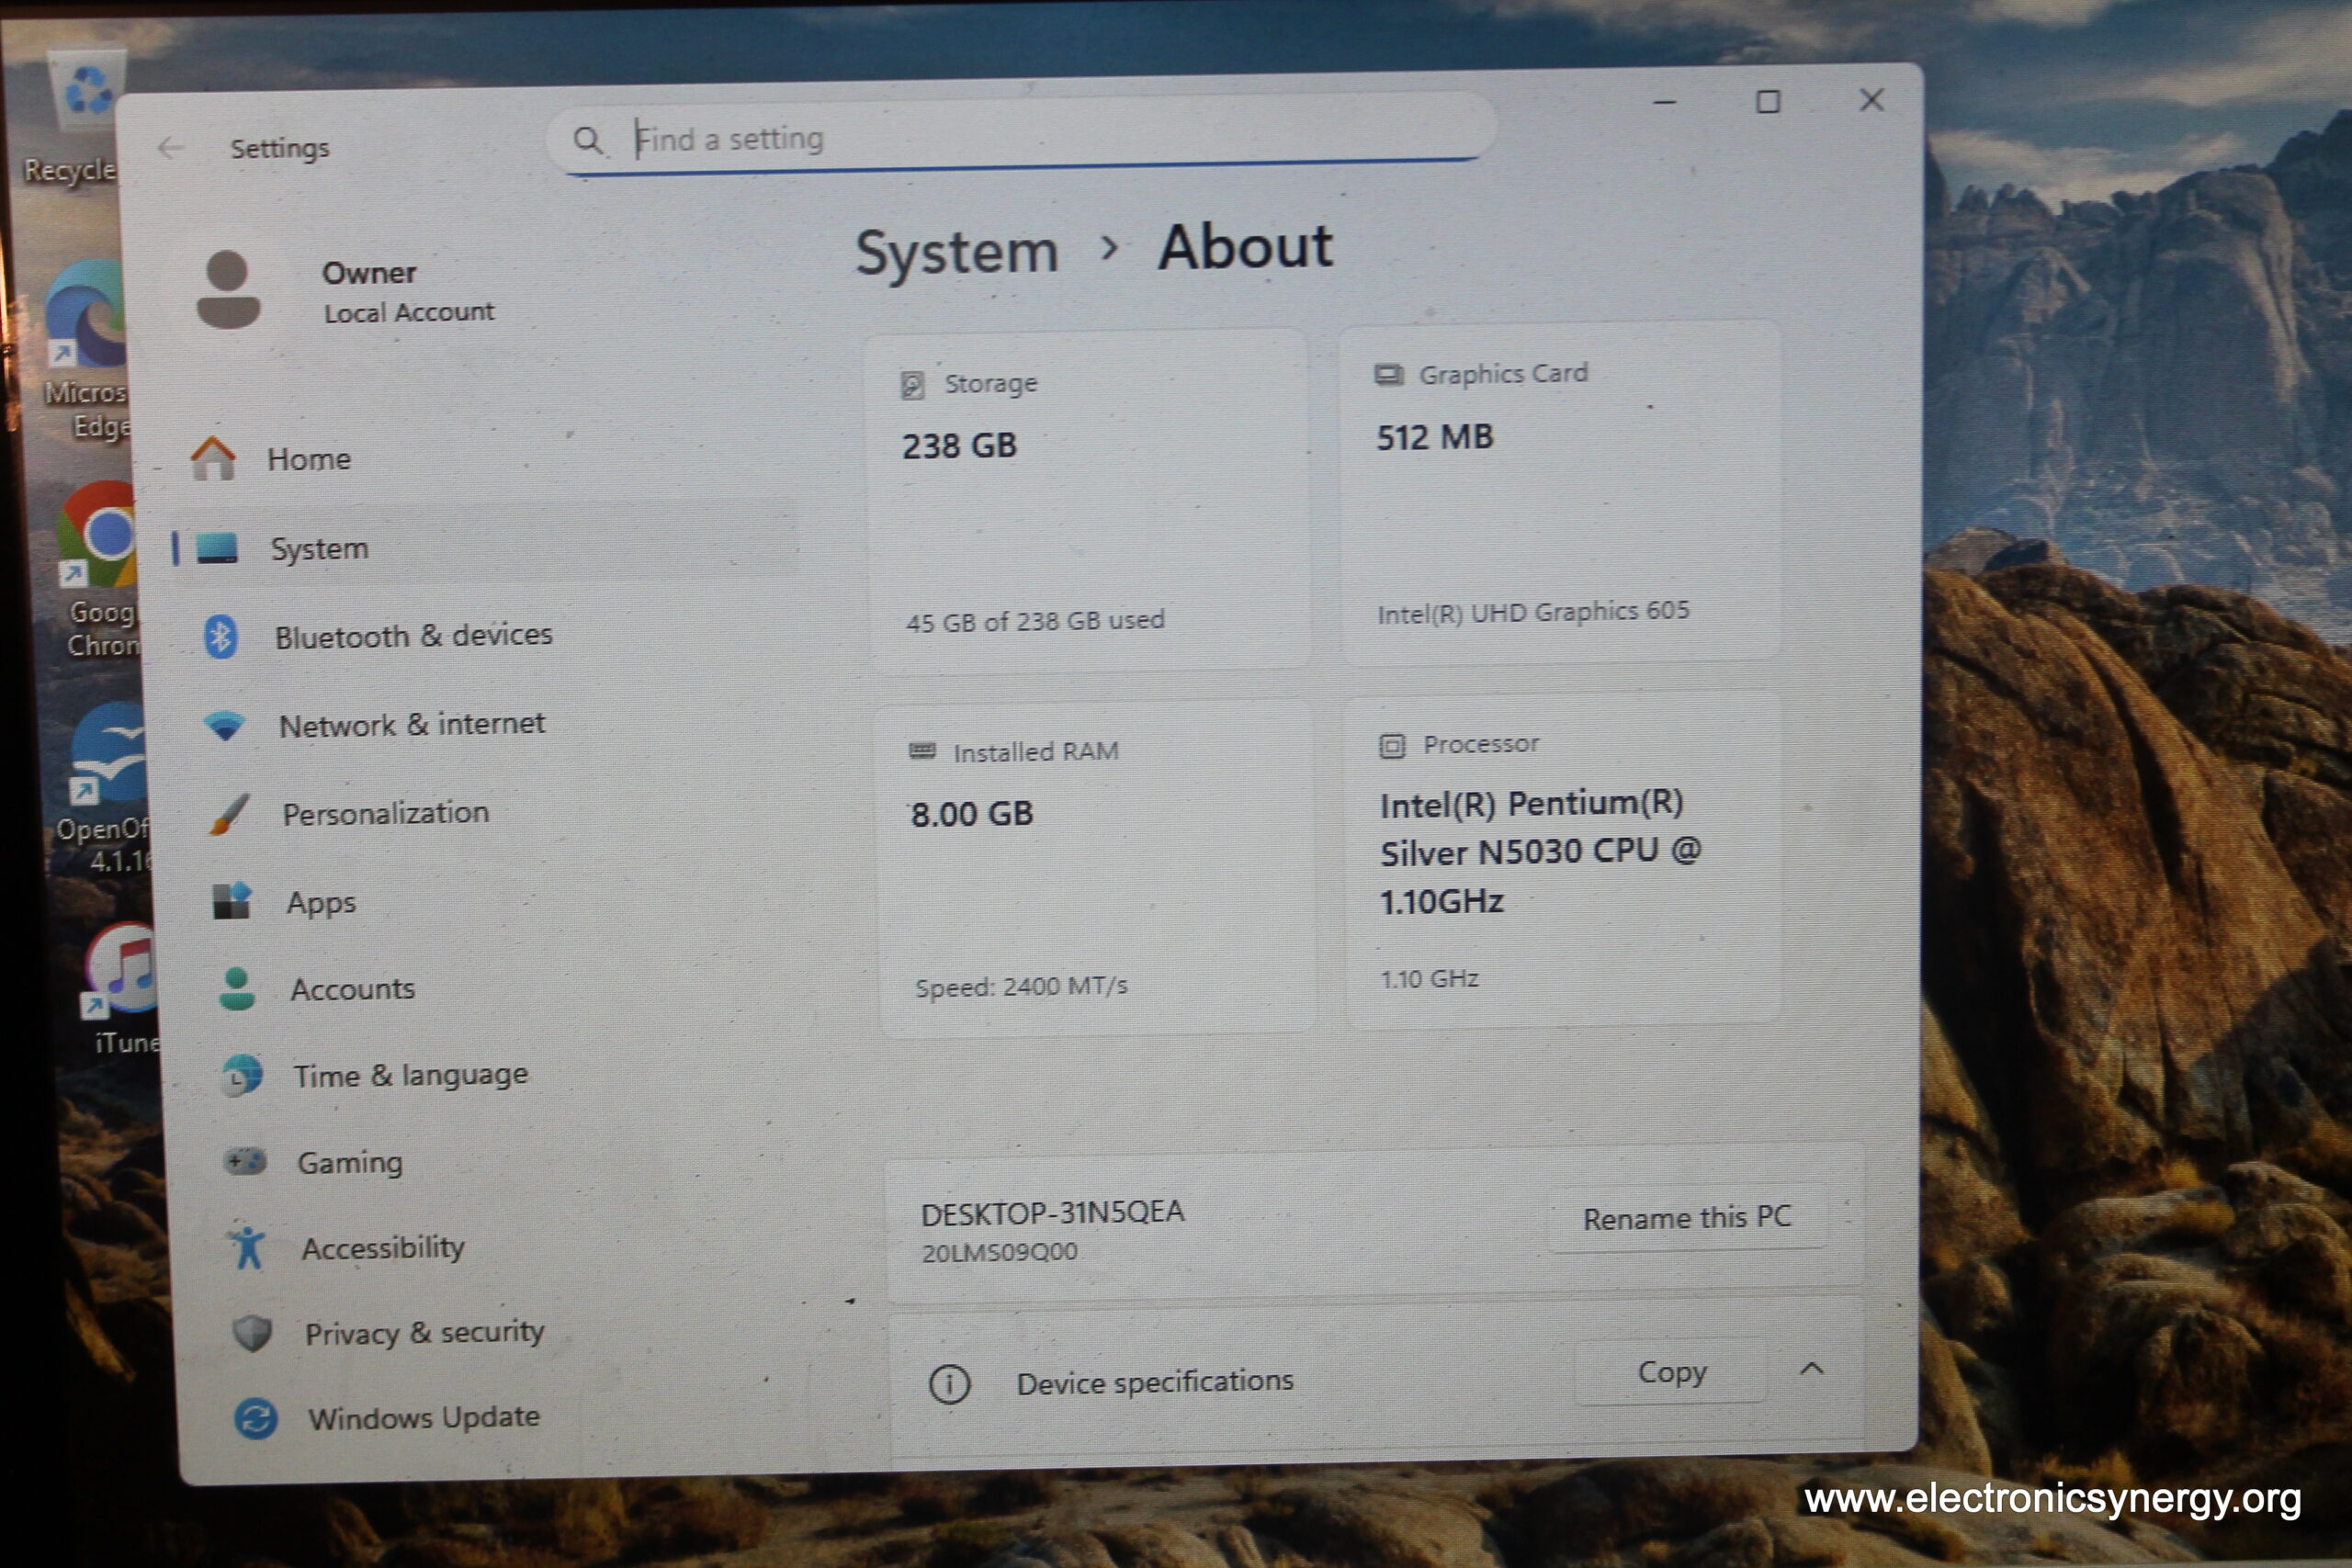Click the Privacy & security shield icon

coord(252,1333)
